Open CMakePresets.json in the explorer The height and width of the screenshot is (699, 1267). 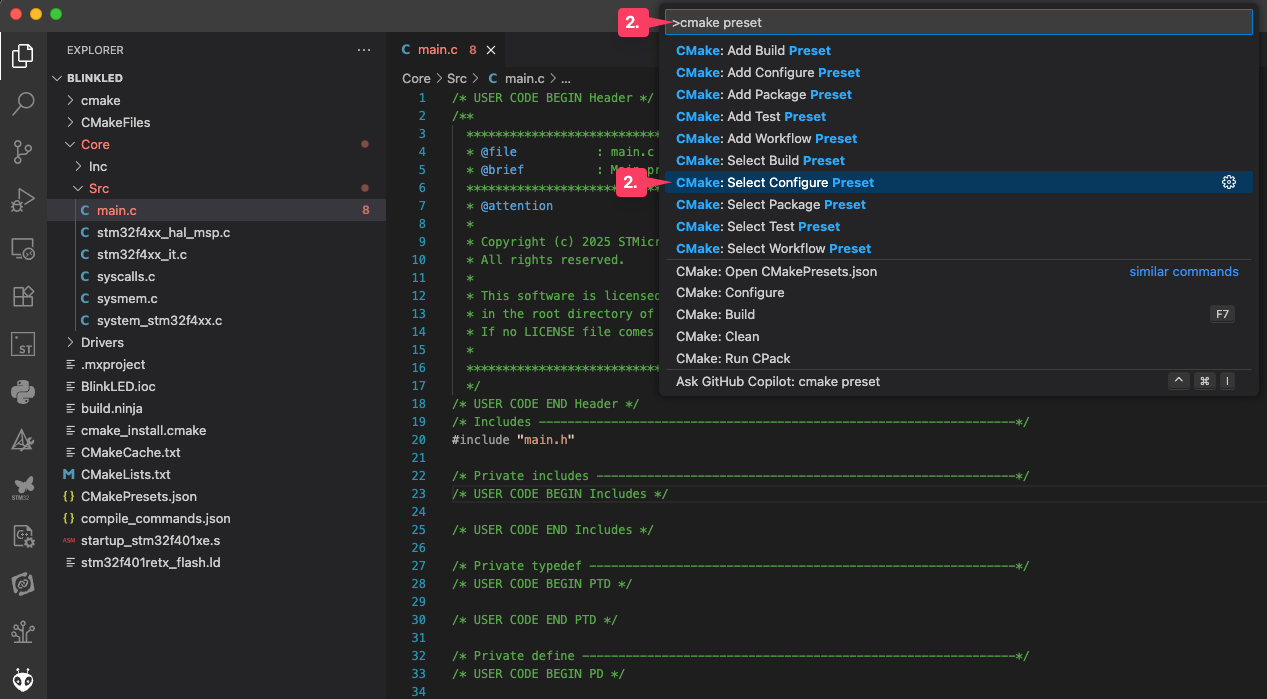click(138, 496)
